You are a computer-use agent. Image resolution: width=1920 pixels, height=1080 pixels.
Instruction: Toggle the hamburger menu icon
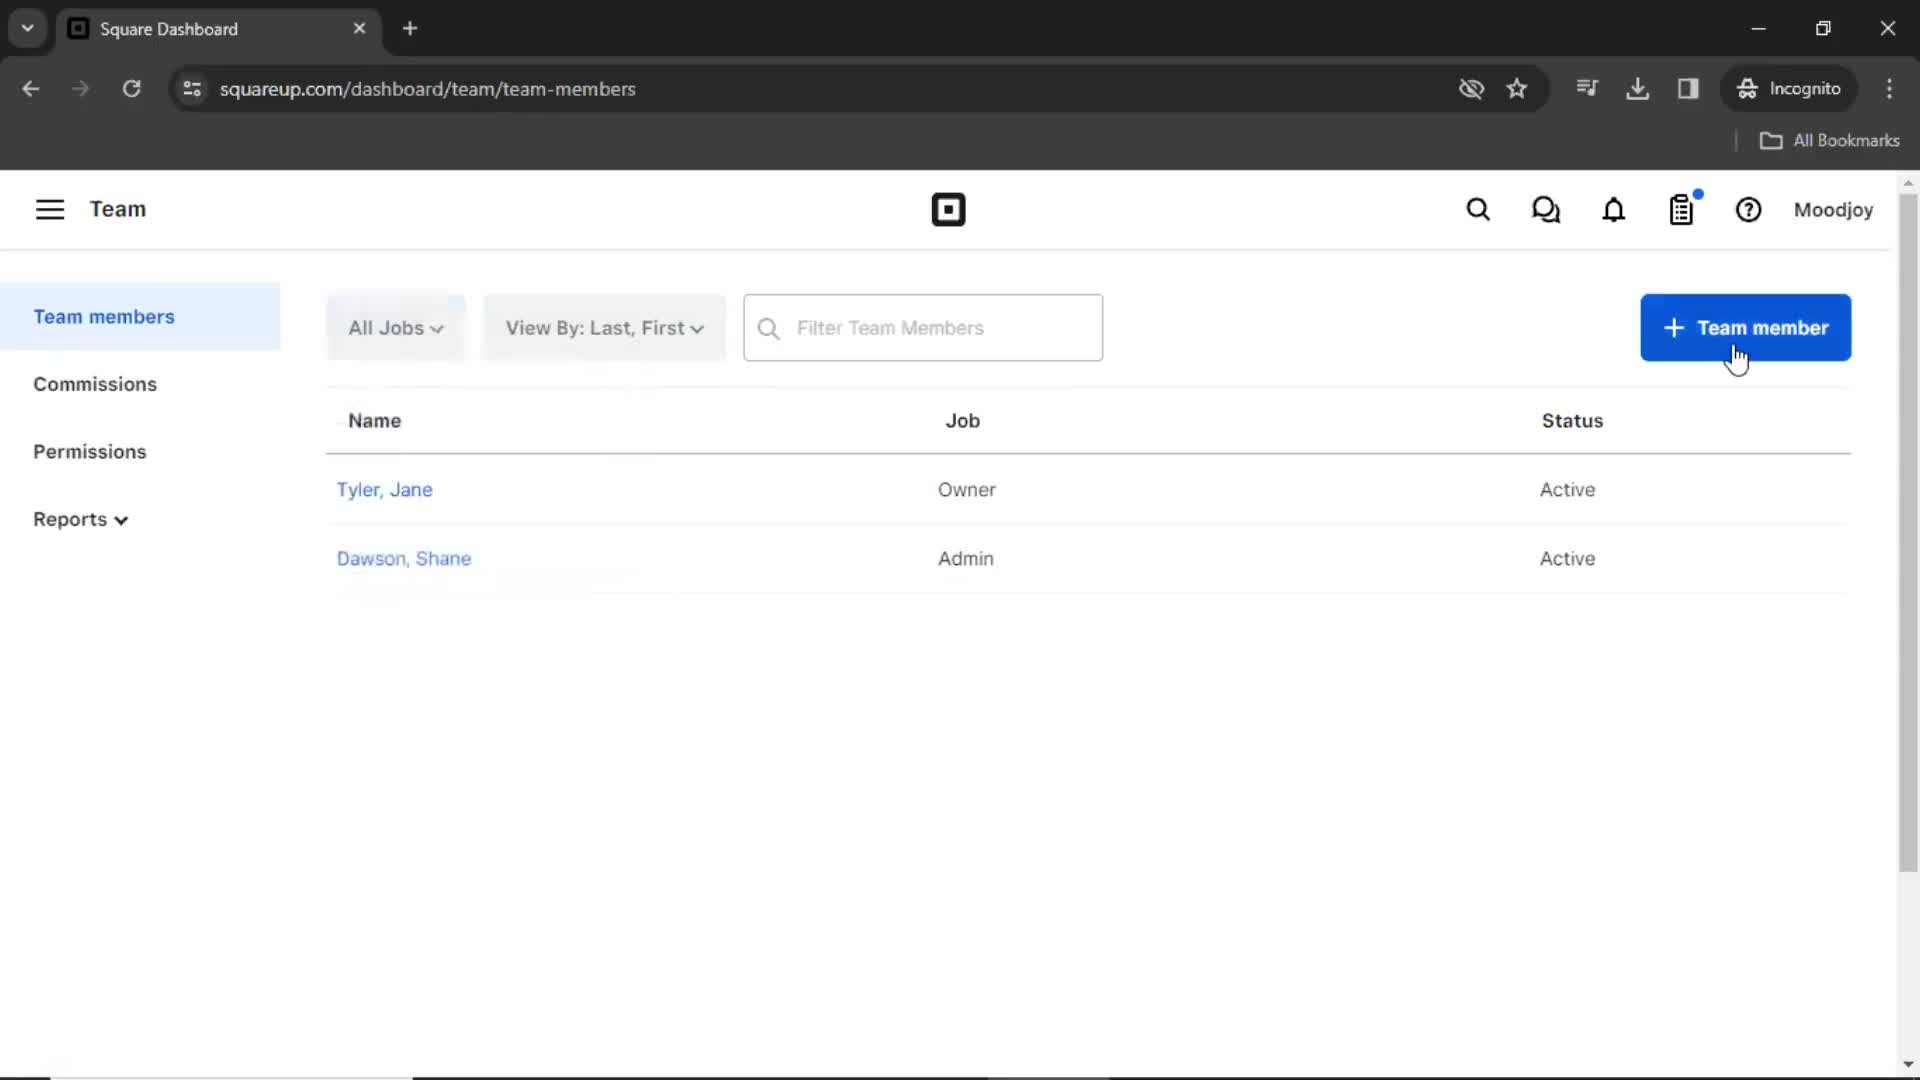tap(49, 210)
